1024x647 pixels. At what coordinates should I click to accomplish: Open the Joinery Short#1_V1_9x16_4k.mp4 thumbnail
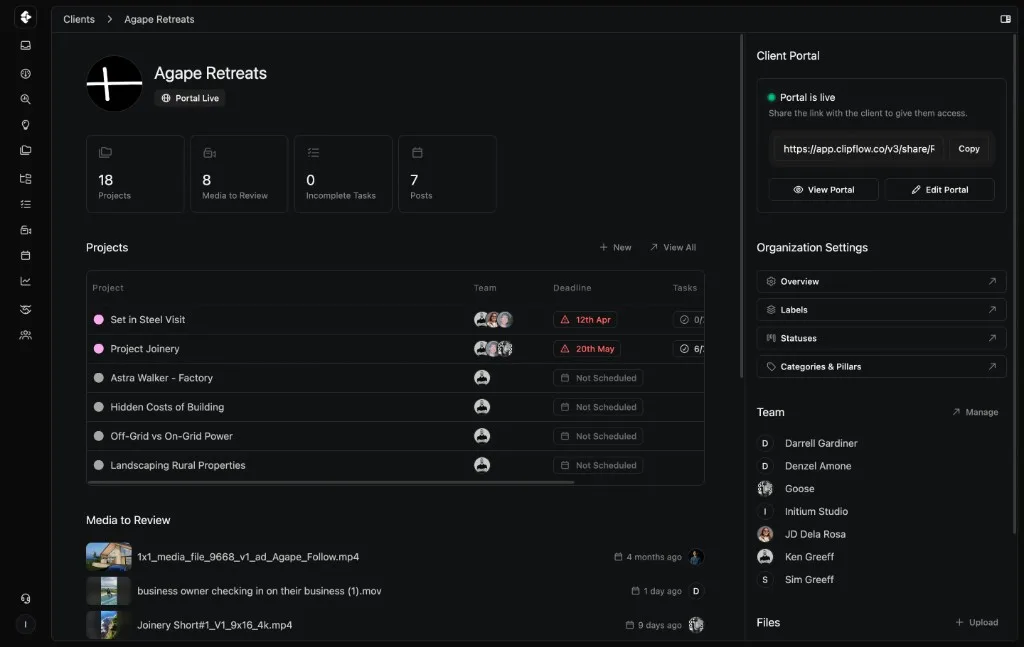109,625
